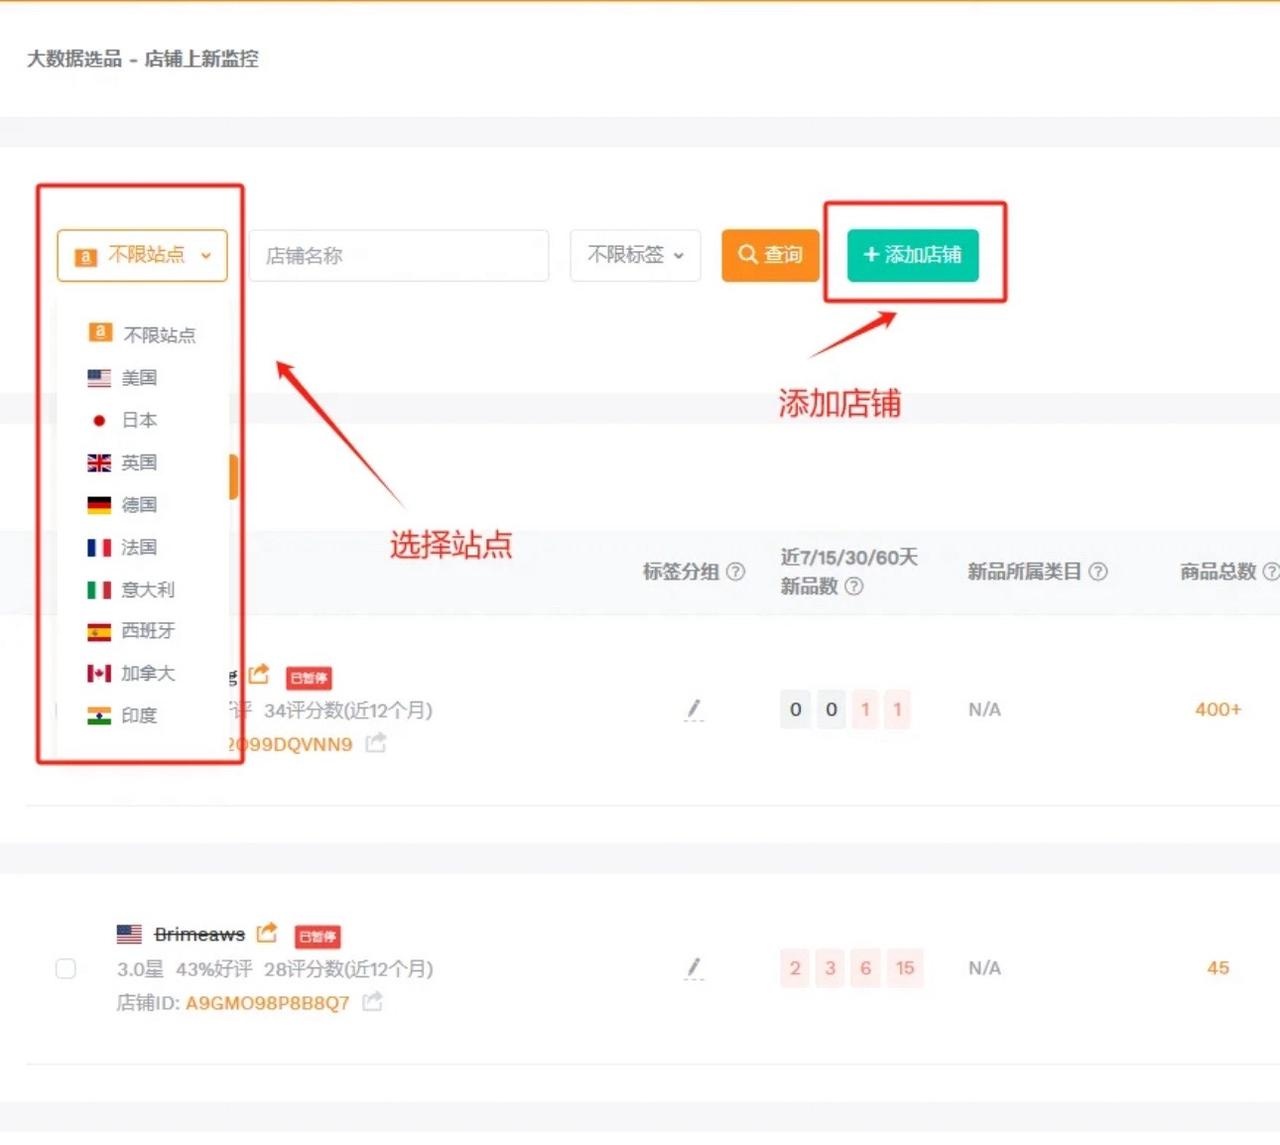Click share icon beside first store name

coord(259,674)
